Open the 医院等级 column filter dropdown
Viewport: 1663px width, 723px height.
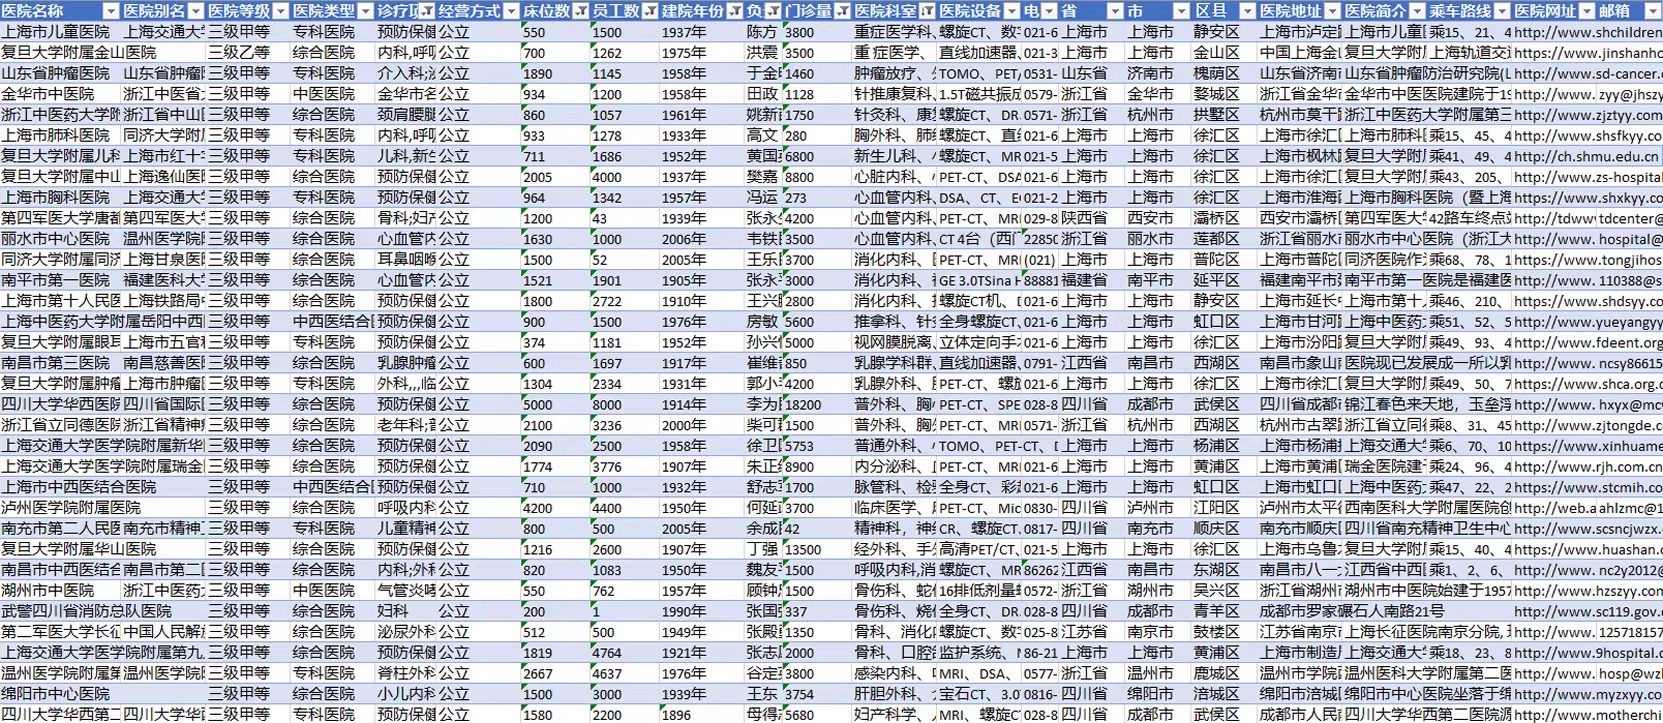281,11
